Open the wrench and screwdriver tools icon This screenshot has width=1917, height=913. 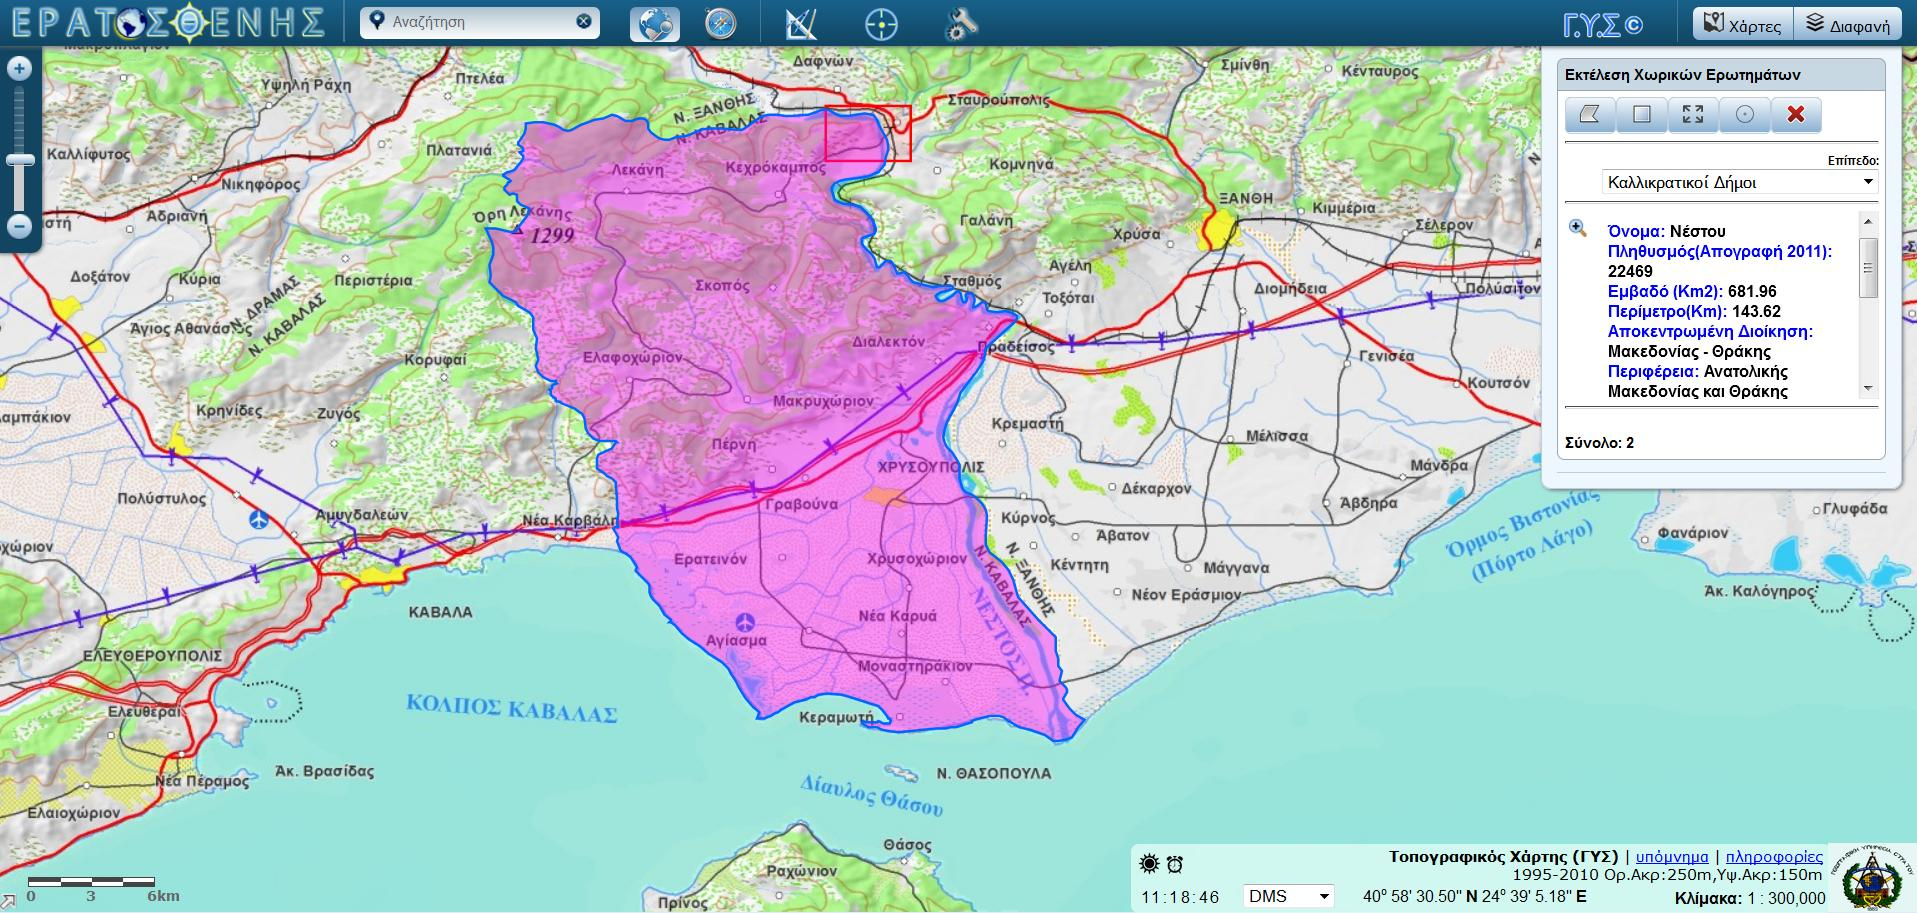click(x=961, y=23)
